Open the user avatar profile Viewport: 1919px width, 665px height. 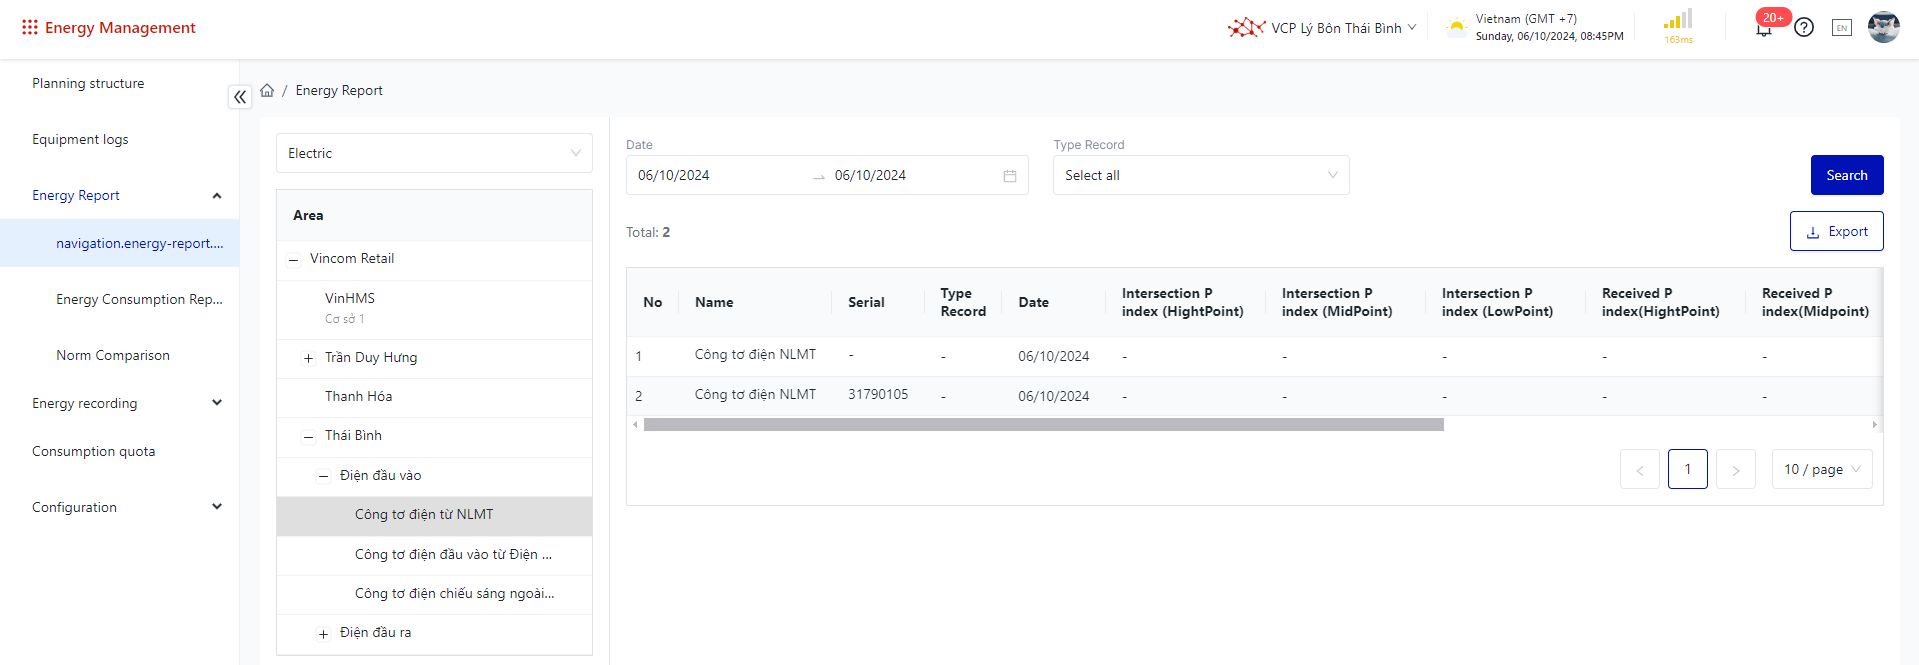pos(1883,28)
